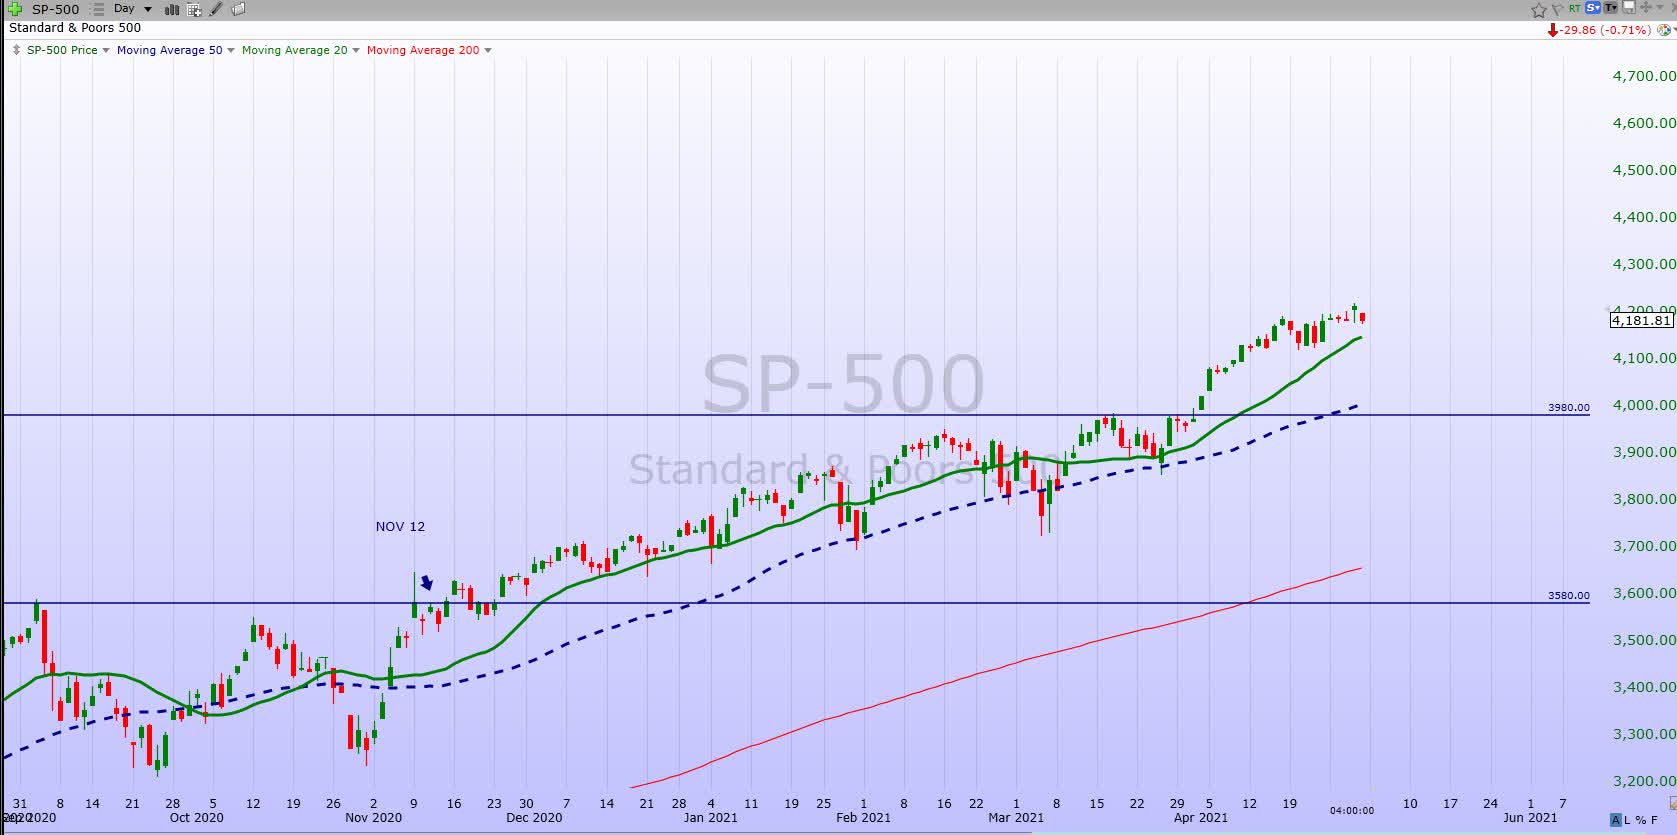
Task: Open the T dropdown button
Action: coord(1611,8)
